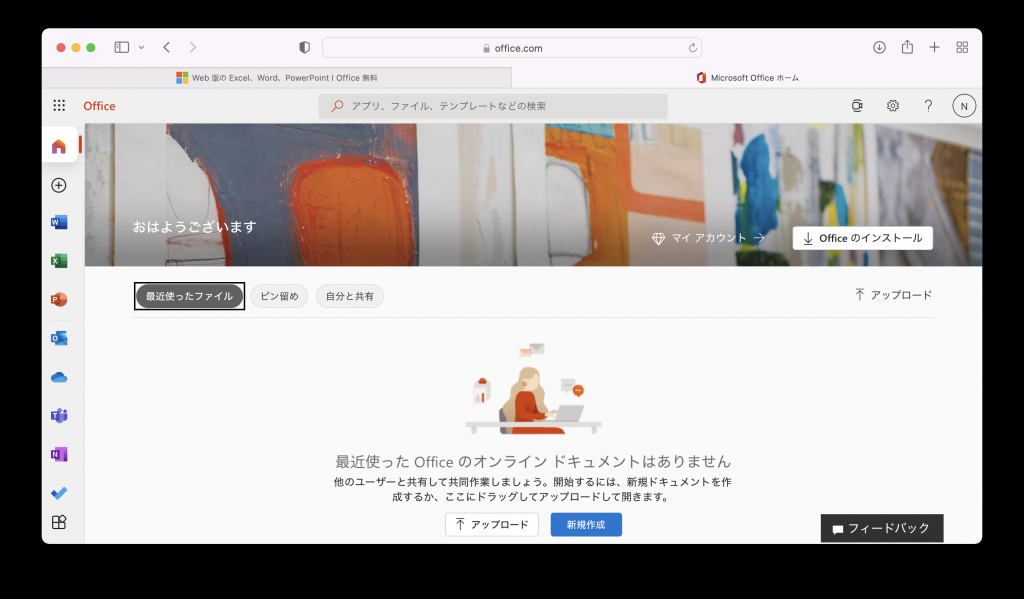Open OneDrive from the app sidebar
Viewport: 1024px width, 599px height.
59,377
